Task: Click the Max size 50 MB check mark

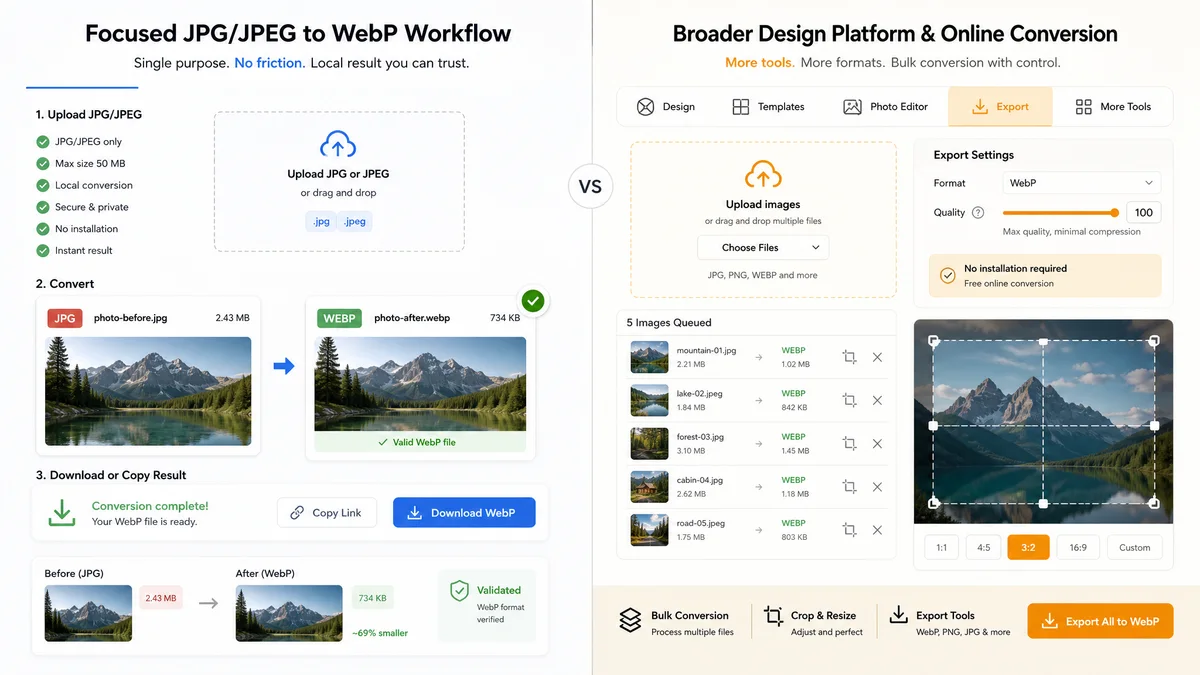Action: click(x=42, y=163)
